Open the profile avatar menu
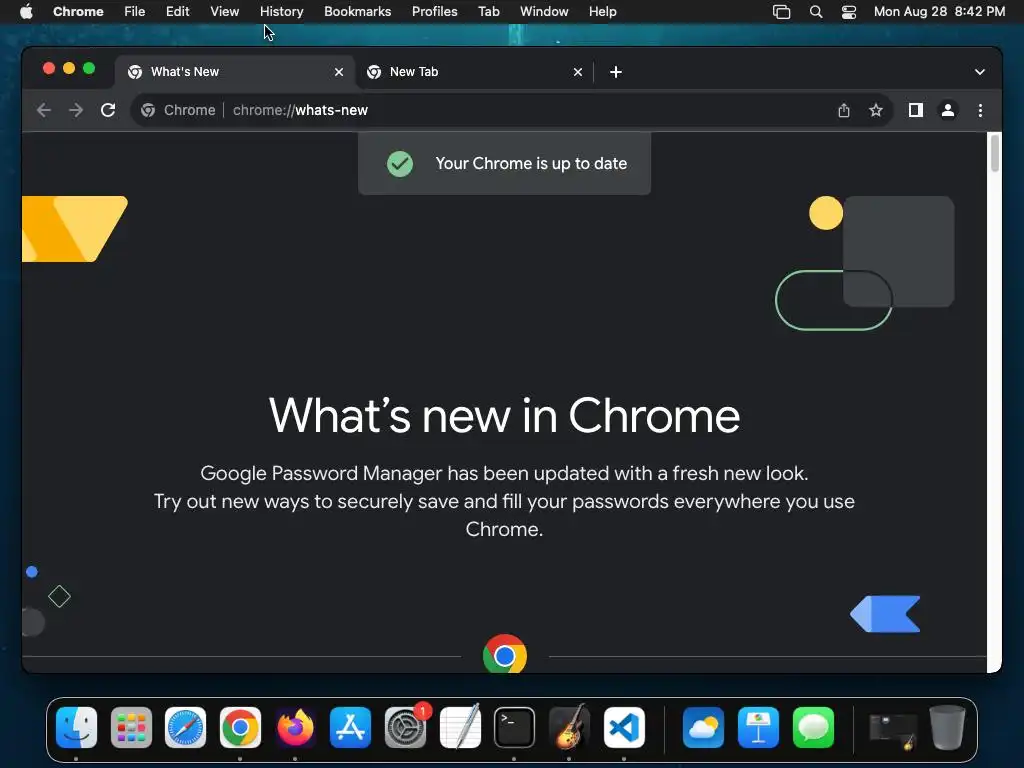 [948, 110]
